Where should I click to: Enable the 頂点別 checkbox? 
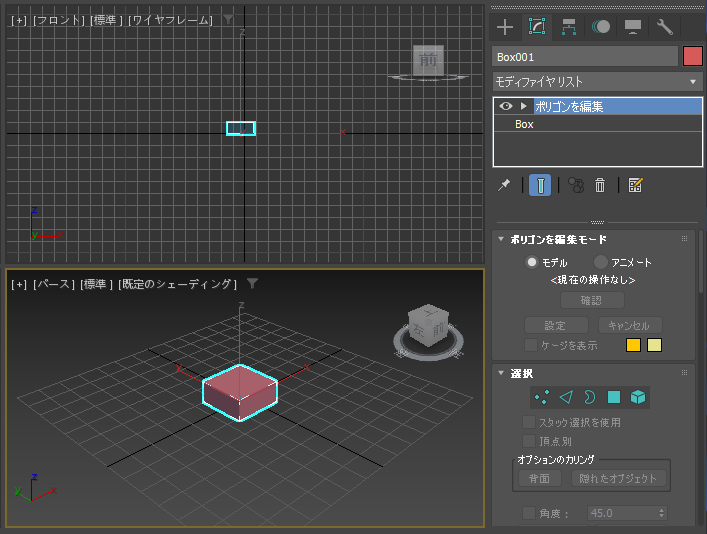point(528,441)
